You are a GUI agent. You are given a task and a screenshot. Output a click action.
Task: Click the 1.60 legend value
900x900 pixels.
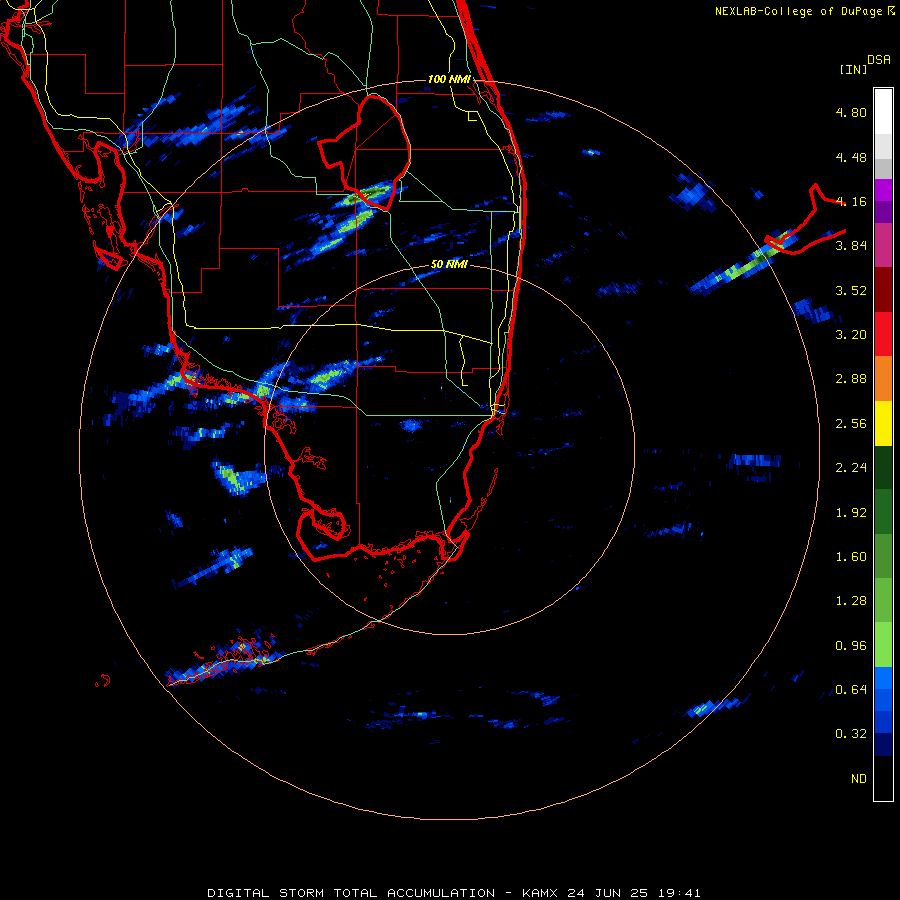pos(851,557)
